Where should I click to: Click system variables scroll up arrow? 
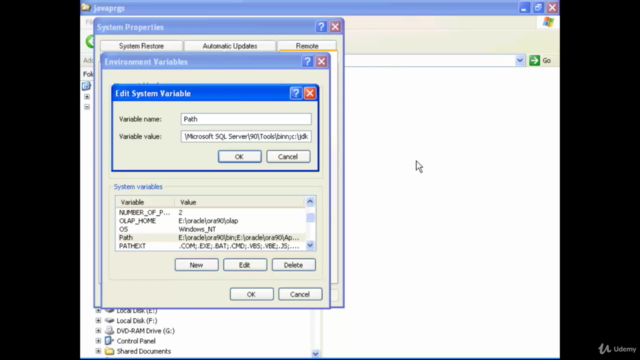310,202
